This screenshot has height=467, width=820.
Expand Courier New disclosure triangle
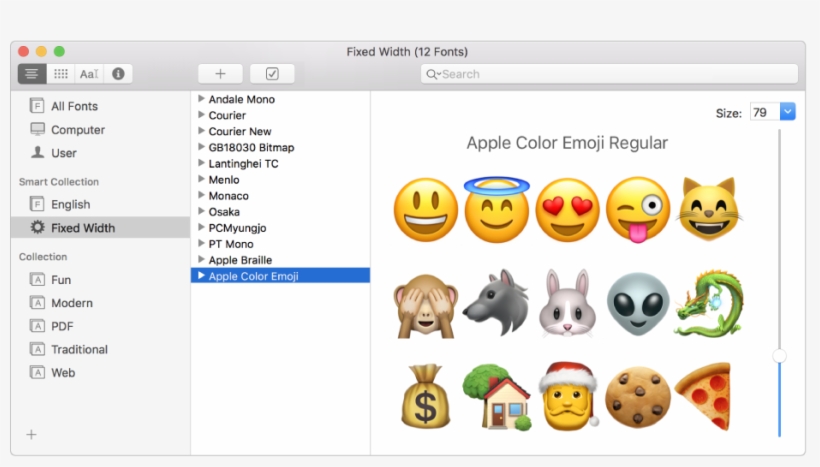pos(201,131)
